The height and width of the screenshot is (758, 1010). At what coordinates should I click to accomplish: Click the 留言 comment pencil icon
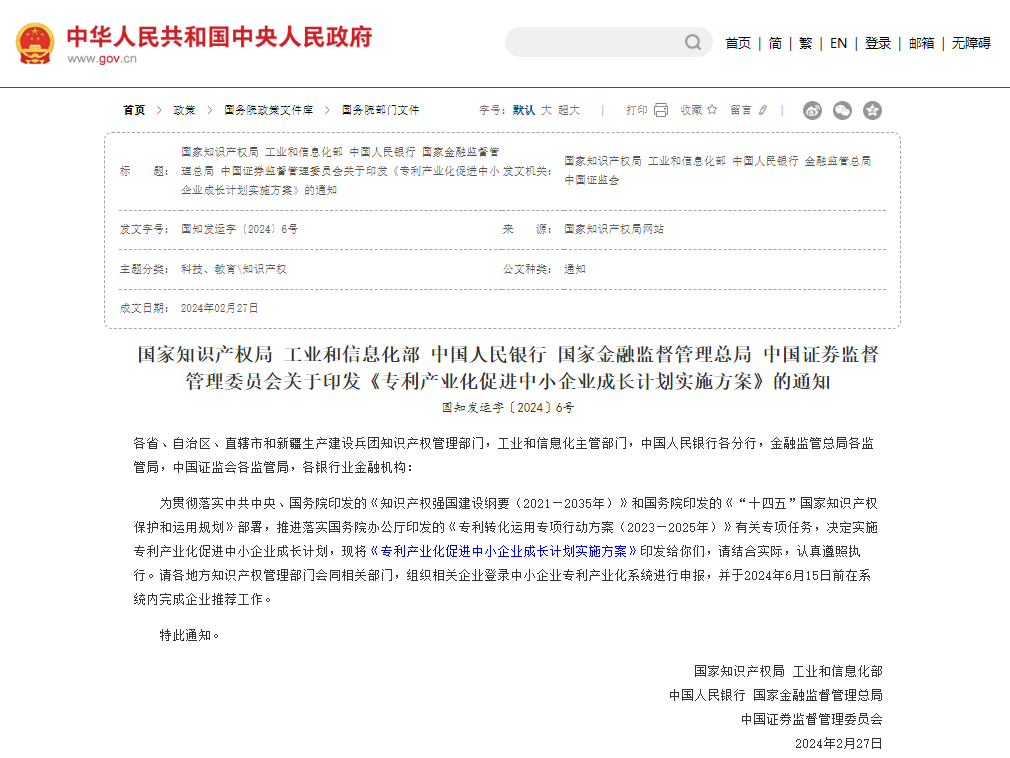762,110
